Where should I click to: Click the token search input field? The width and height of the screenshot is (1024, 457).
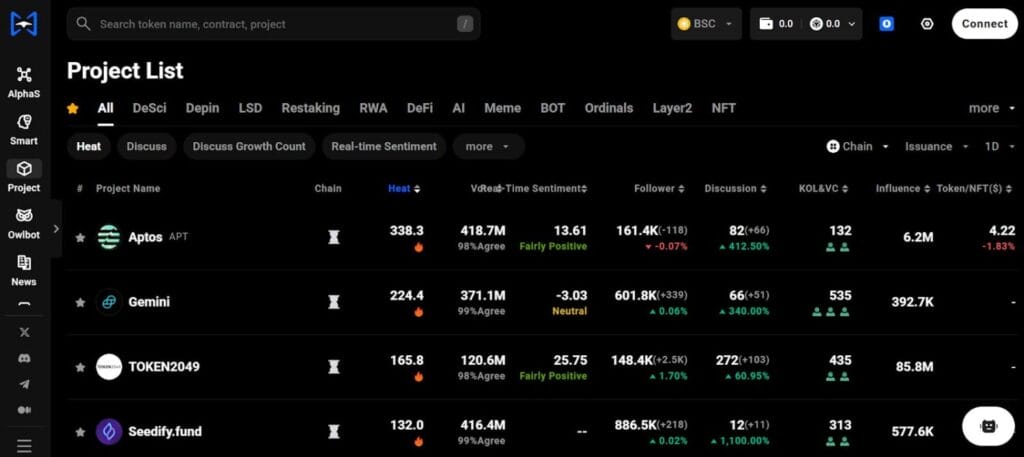tap(273, 24)
